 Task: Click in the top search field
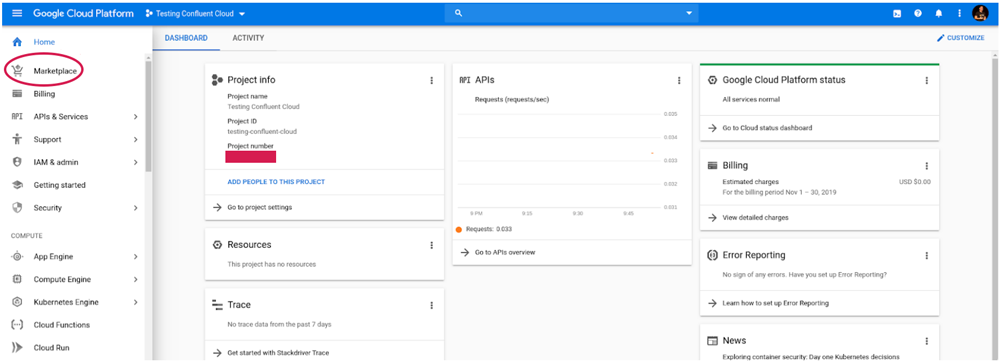click(571, 13)
